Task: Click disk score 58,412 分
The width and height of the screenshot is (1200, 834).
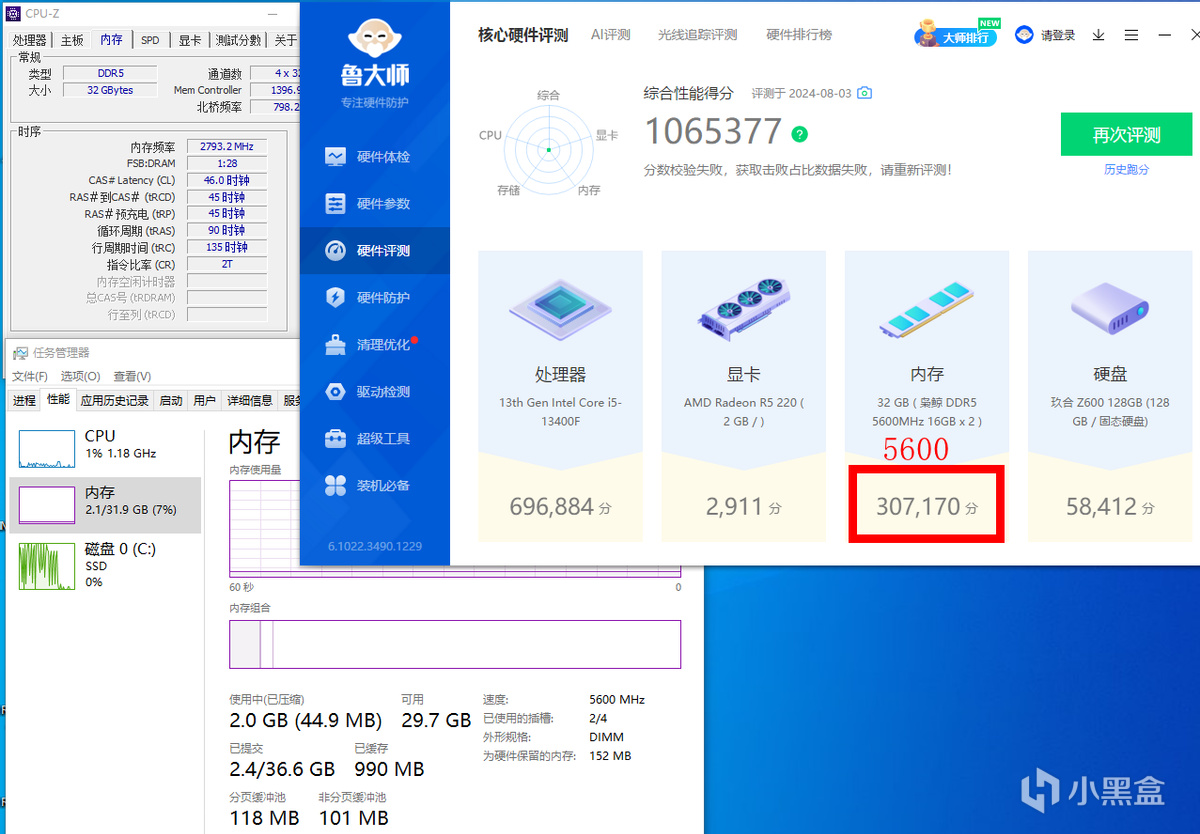Action: tap(1110, 507)
